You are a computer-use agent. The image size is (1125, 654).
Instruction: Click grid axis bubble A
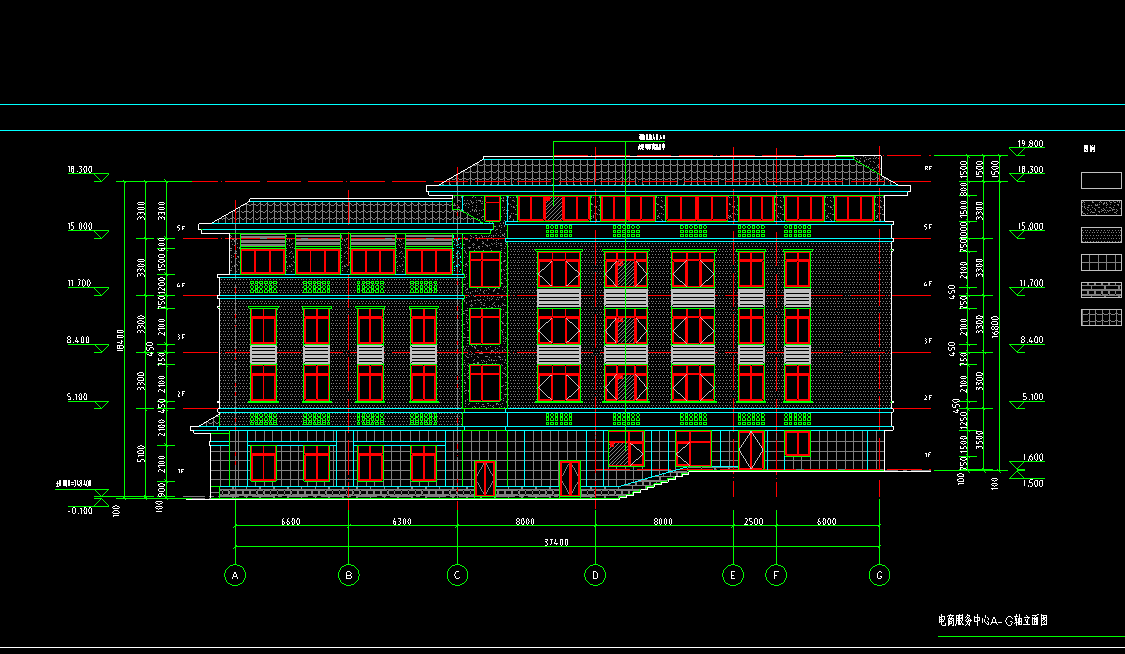[235, 575]
